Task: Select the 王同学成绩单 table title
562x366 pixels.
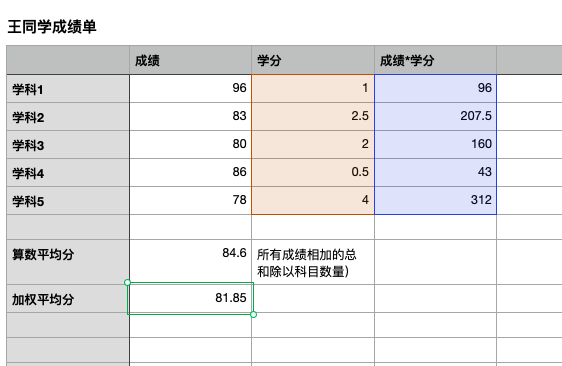Action: tap(52, 27)
